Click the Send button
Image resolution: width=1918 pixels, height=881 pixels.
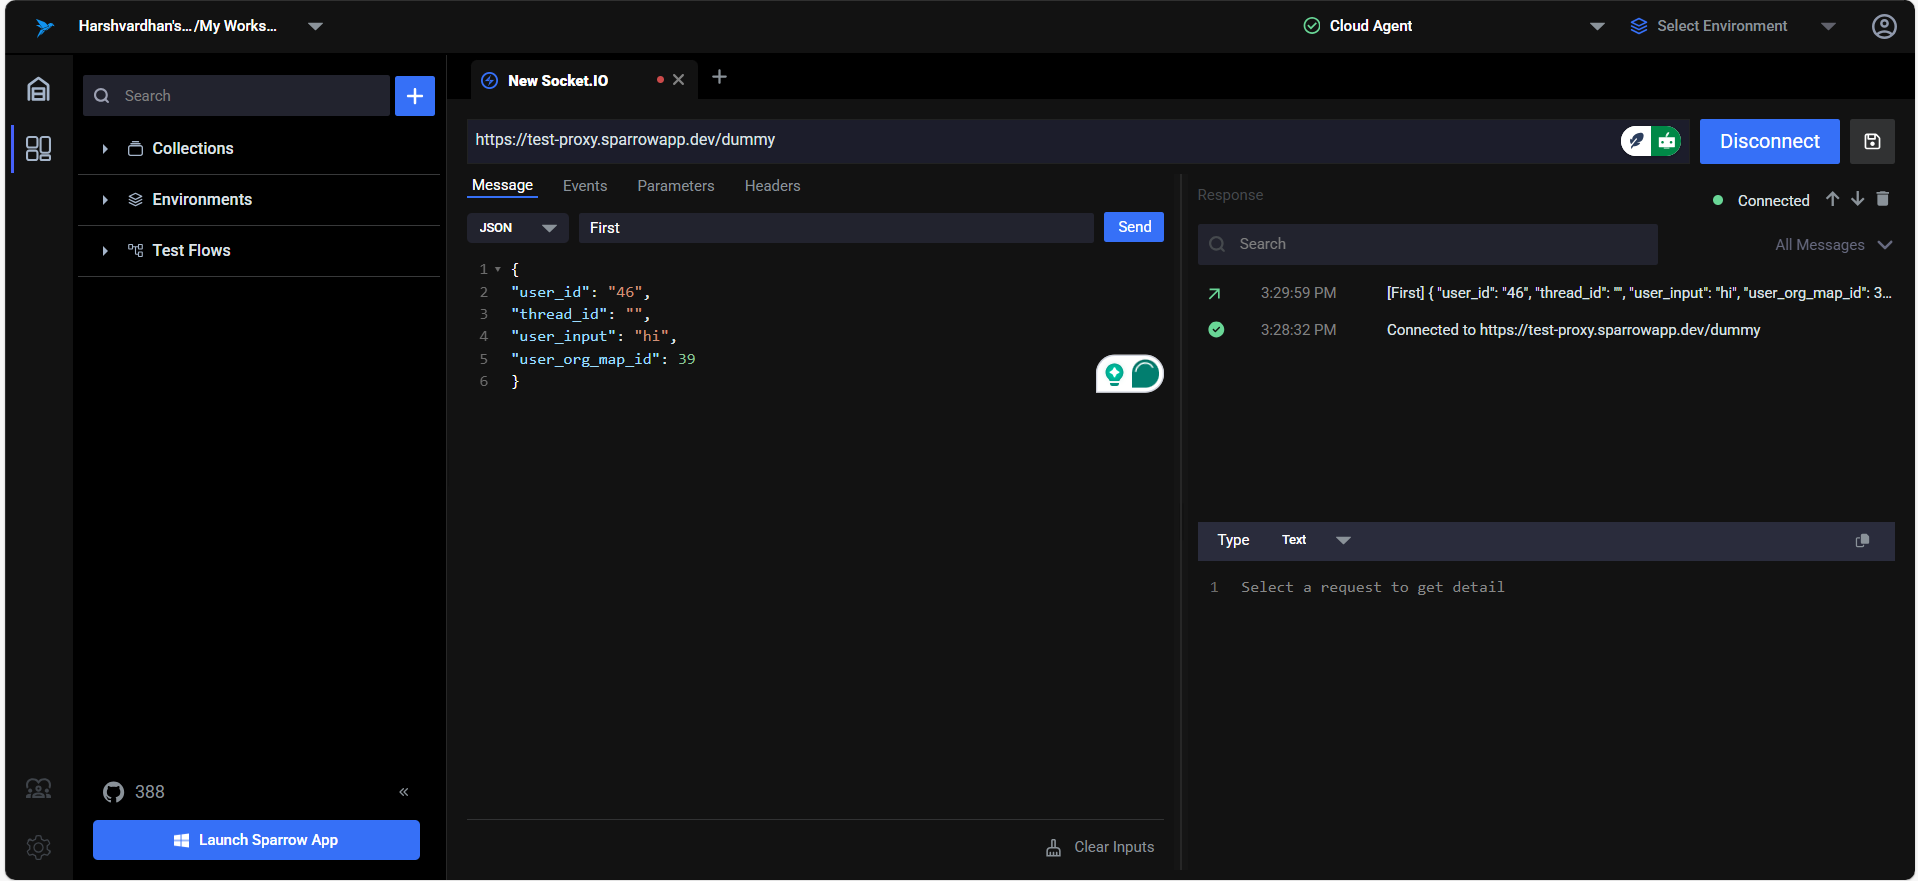pyautogui.click(x=1134, y=227)
